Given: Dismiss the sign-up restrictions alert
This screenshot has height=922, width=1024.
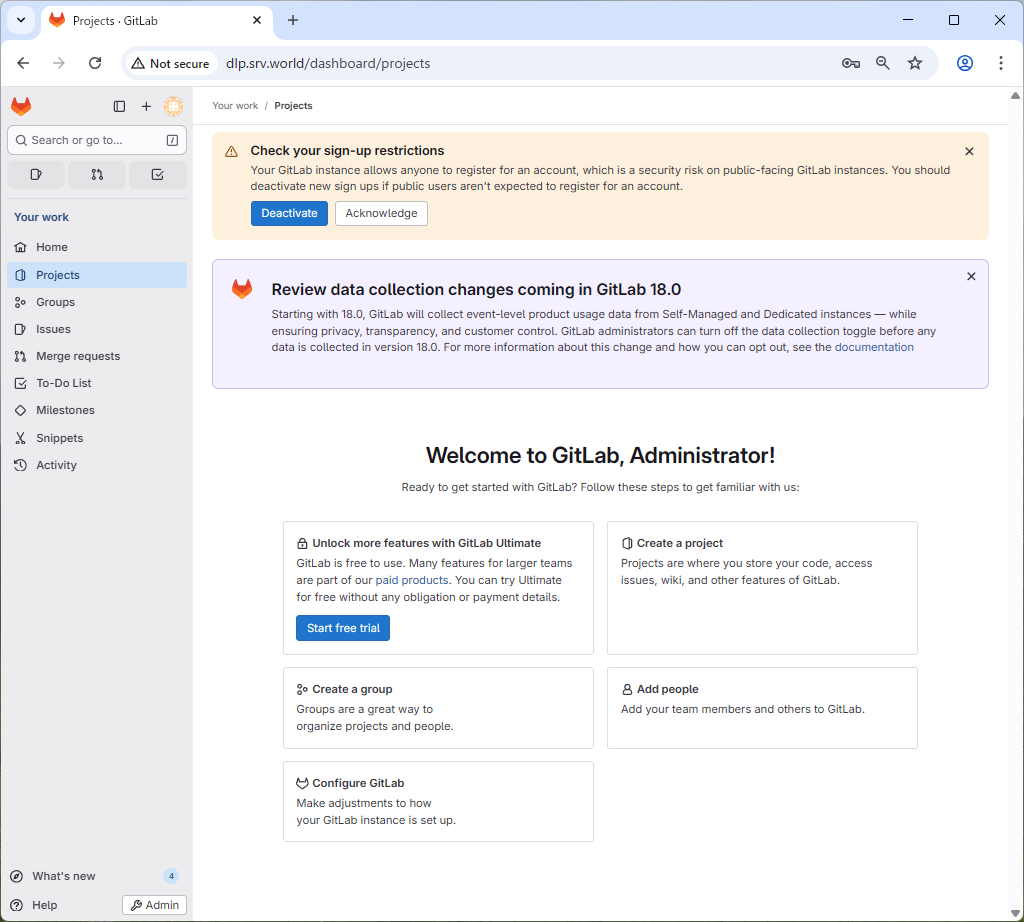Looking at the screenshot, I should [969, 151].
